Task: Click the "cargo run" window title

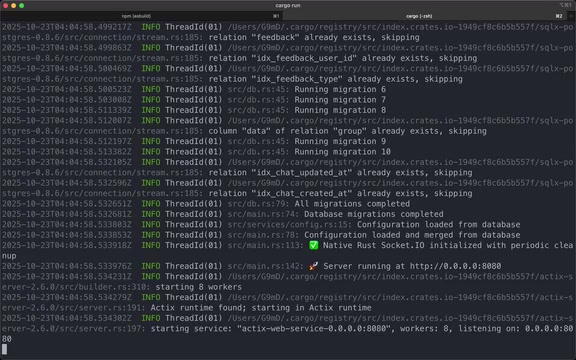Action: click(288, 6)
